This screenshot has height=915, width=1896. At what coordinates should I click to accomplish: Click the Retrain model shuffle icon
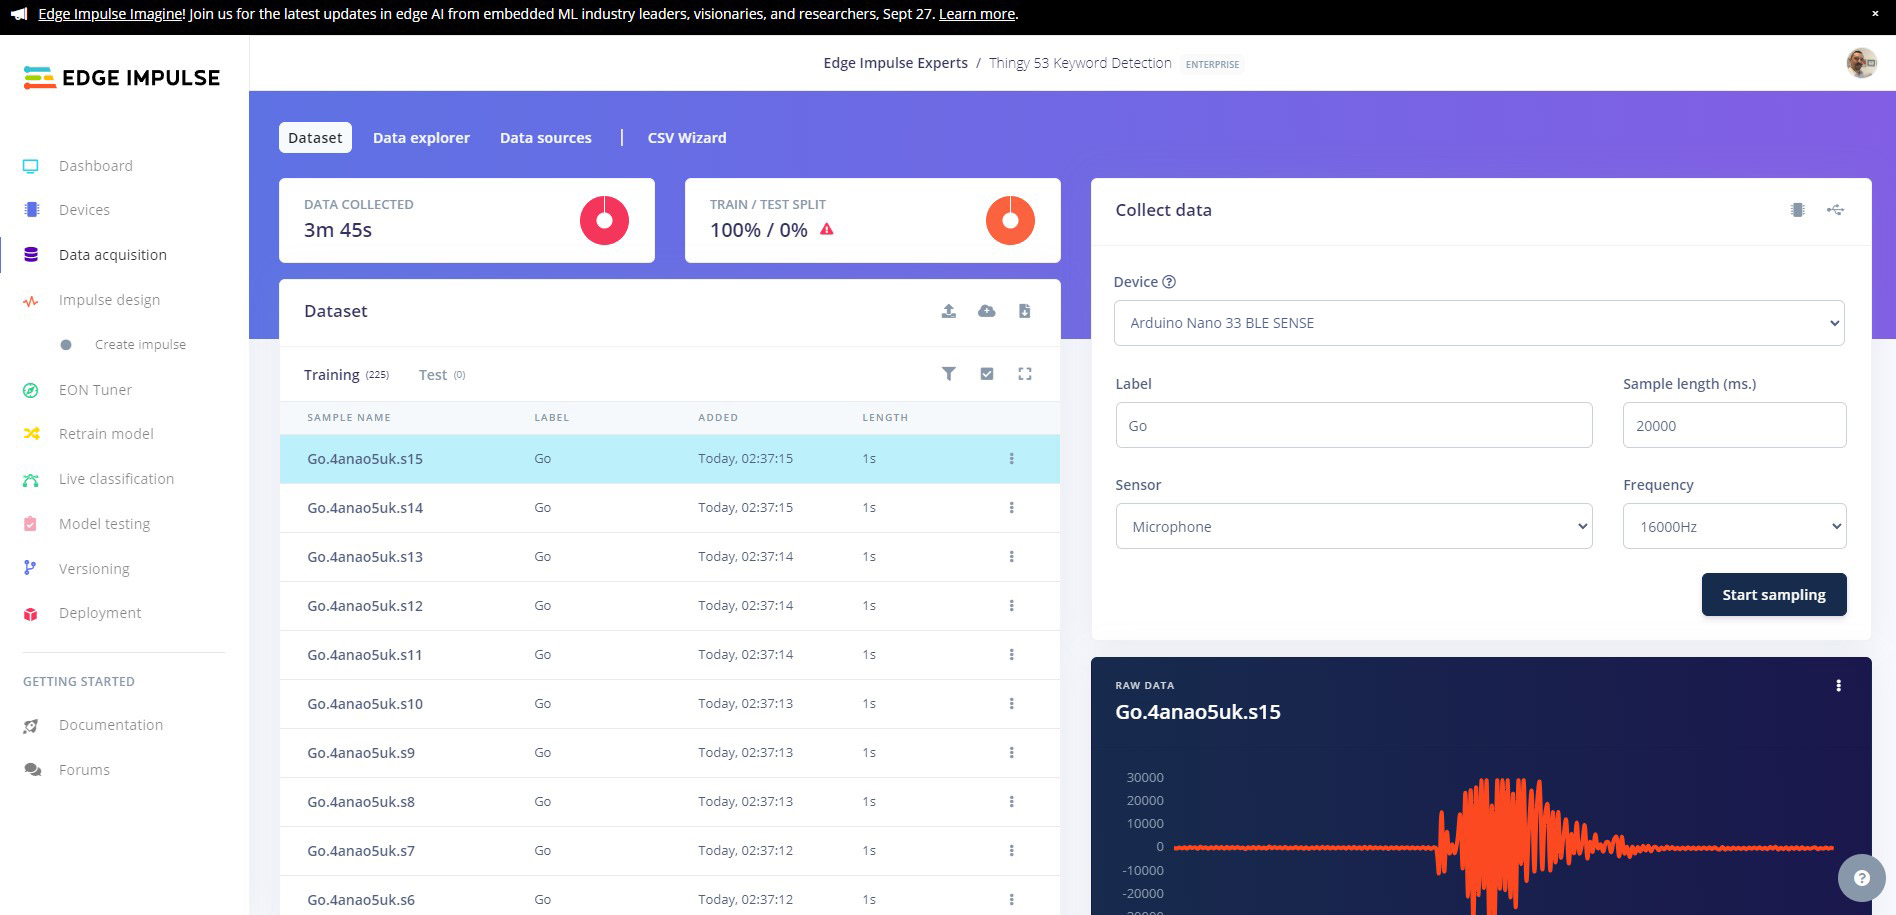31,434
